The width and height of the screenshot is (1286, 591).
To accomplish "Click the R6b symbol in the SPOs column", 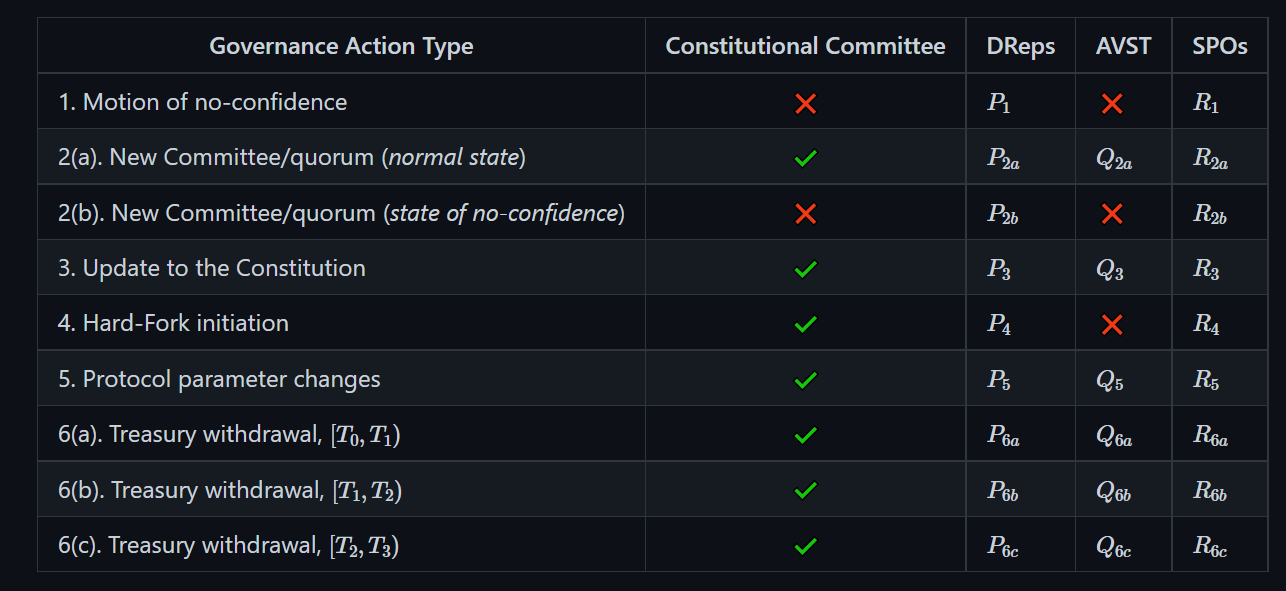I will click(1210, 491).
